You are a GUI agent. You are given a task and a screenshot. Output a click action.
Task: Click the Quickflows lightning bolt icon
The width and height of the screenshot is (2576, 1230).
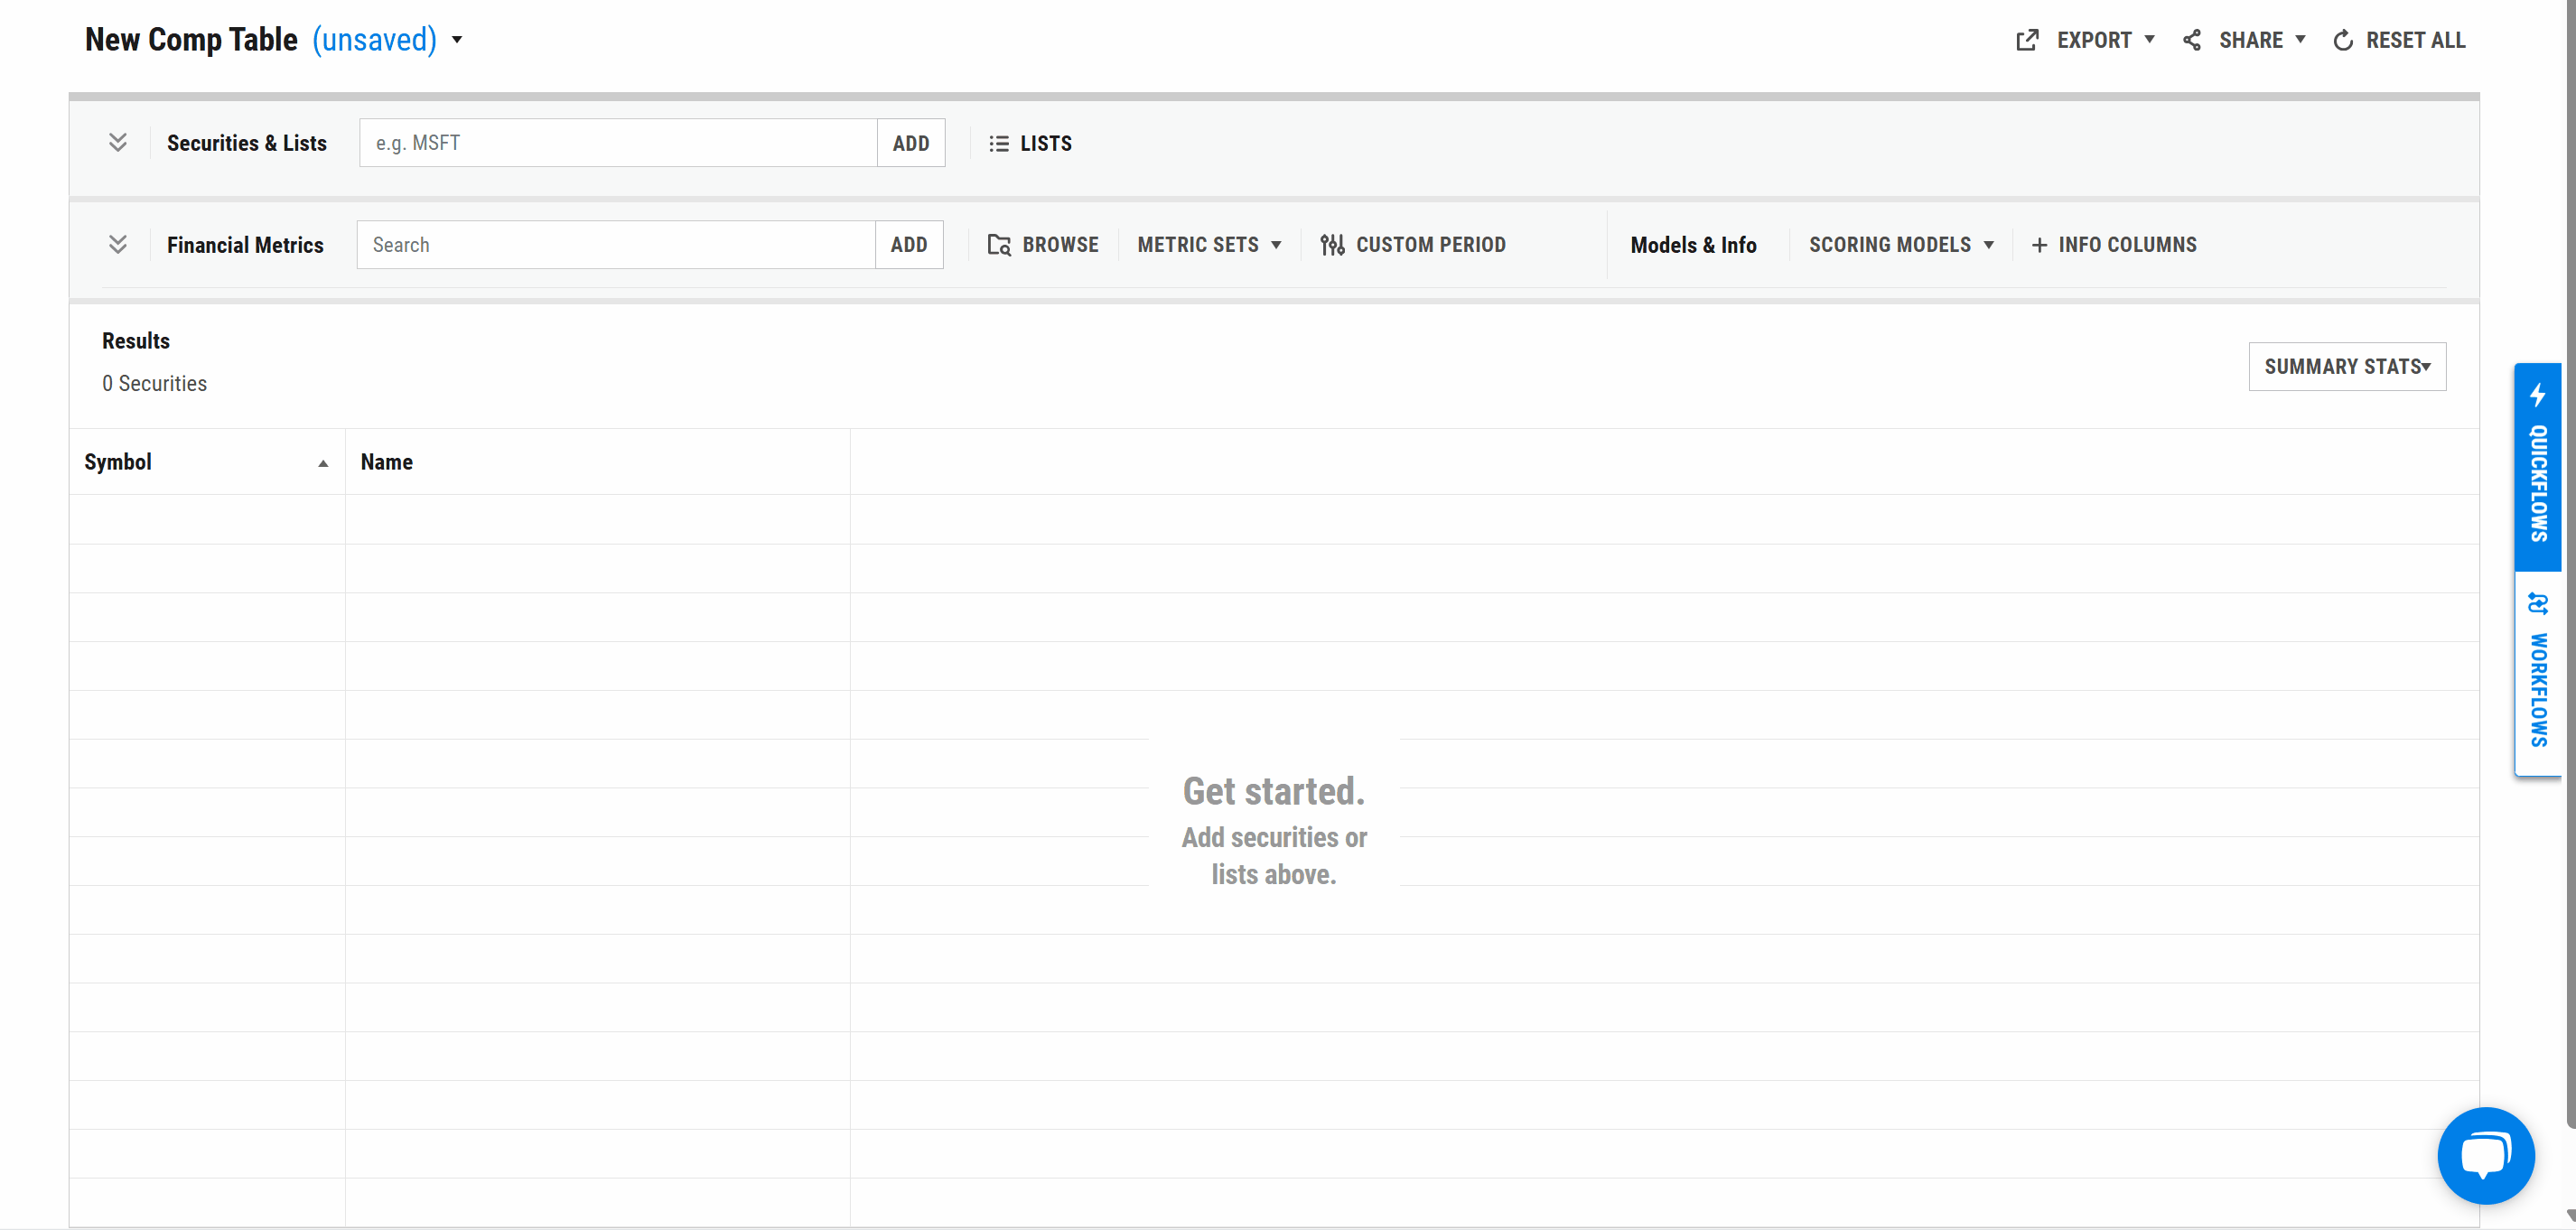[x=2538, y=394]
